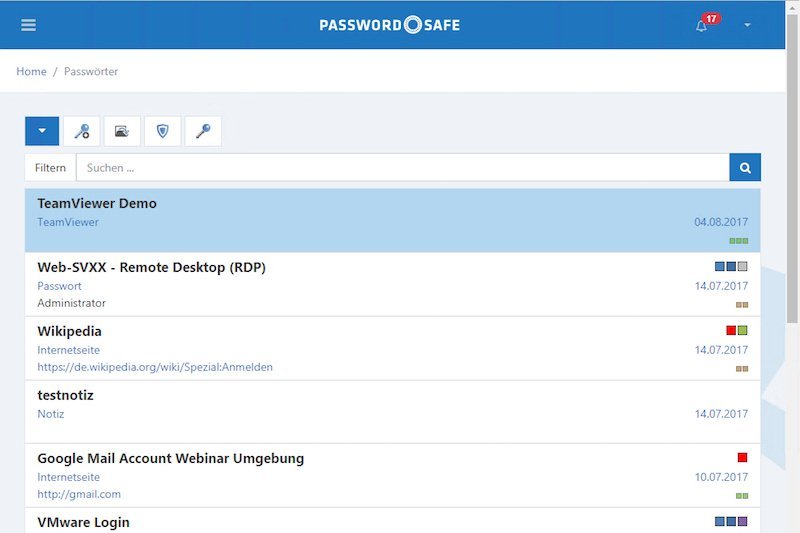Open the http://gmail.com link
The image size is (800, 533).
[x=79, y=494]
